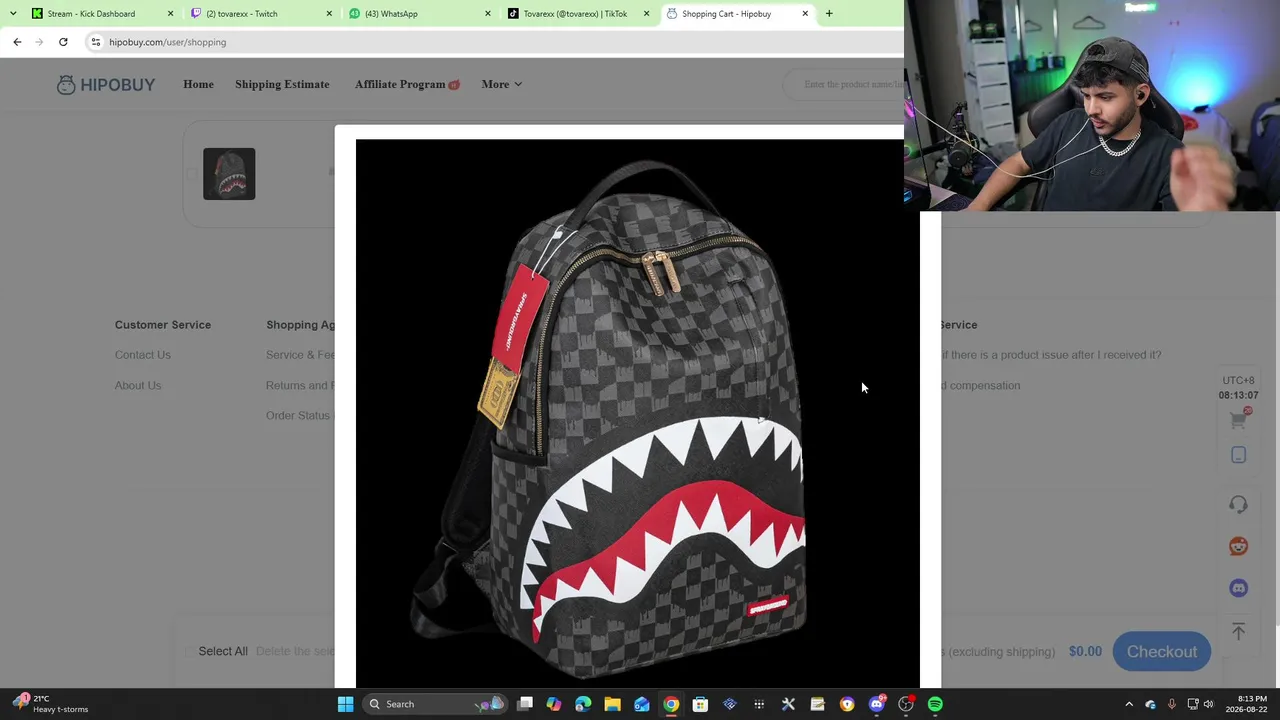
Task: Open the About Us footer link
Action: [x=138, y=385]
